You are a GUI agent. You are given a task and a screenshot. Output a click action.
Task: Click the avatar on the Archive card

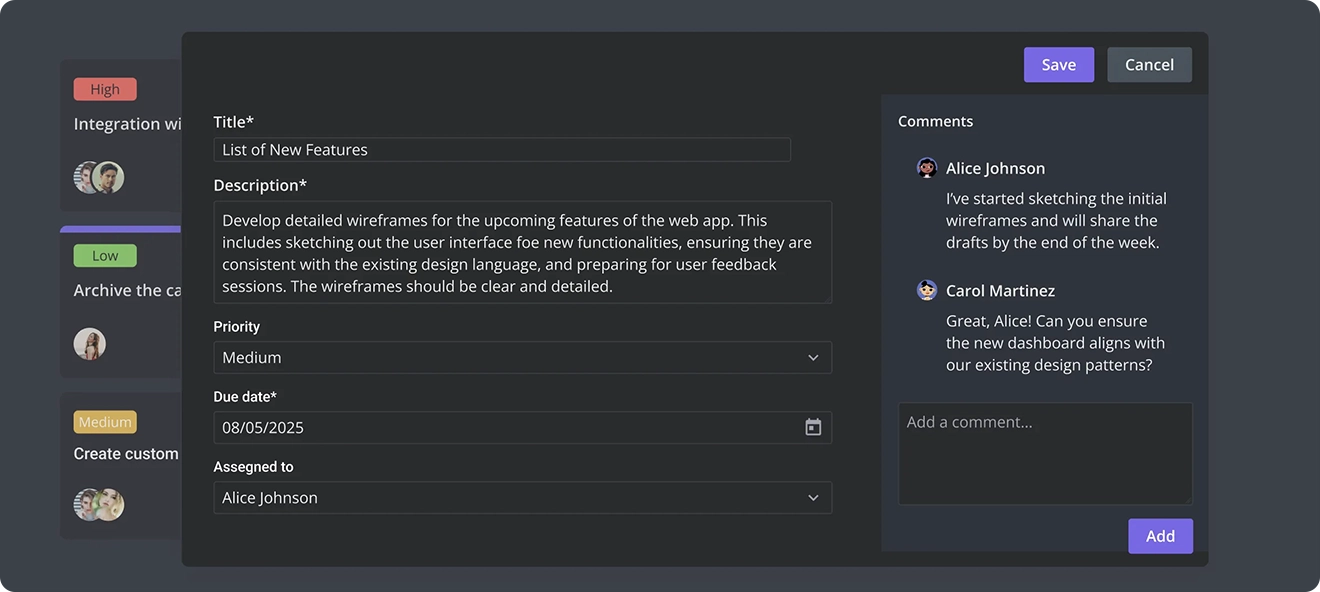coord(90,343)
